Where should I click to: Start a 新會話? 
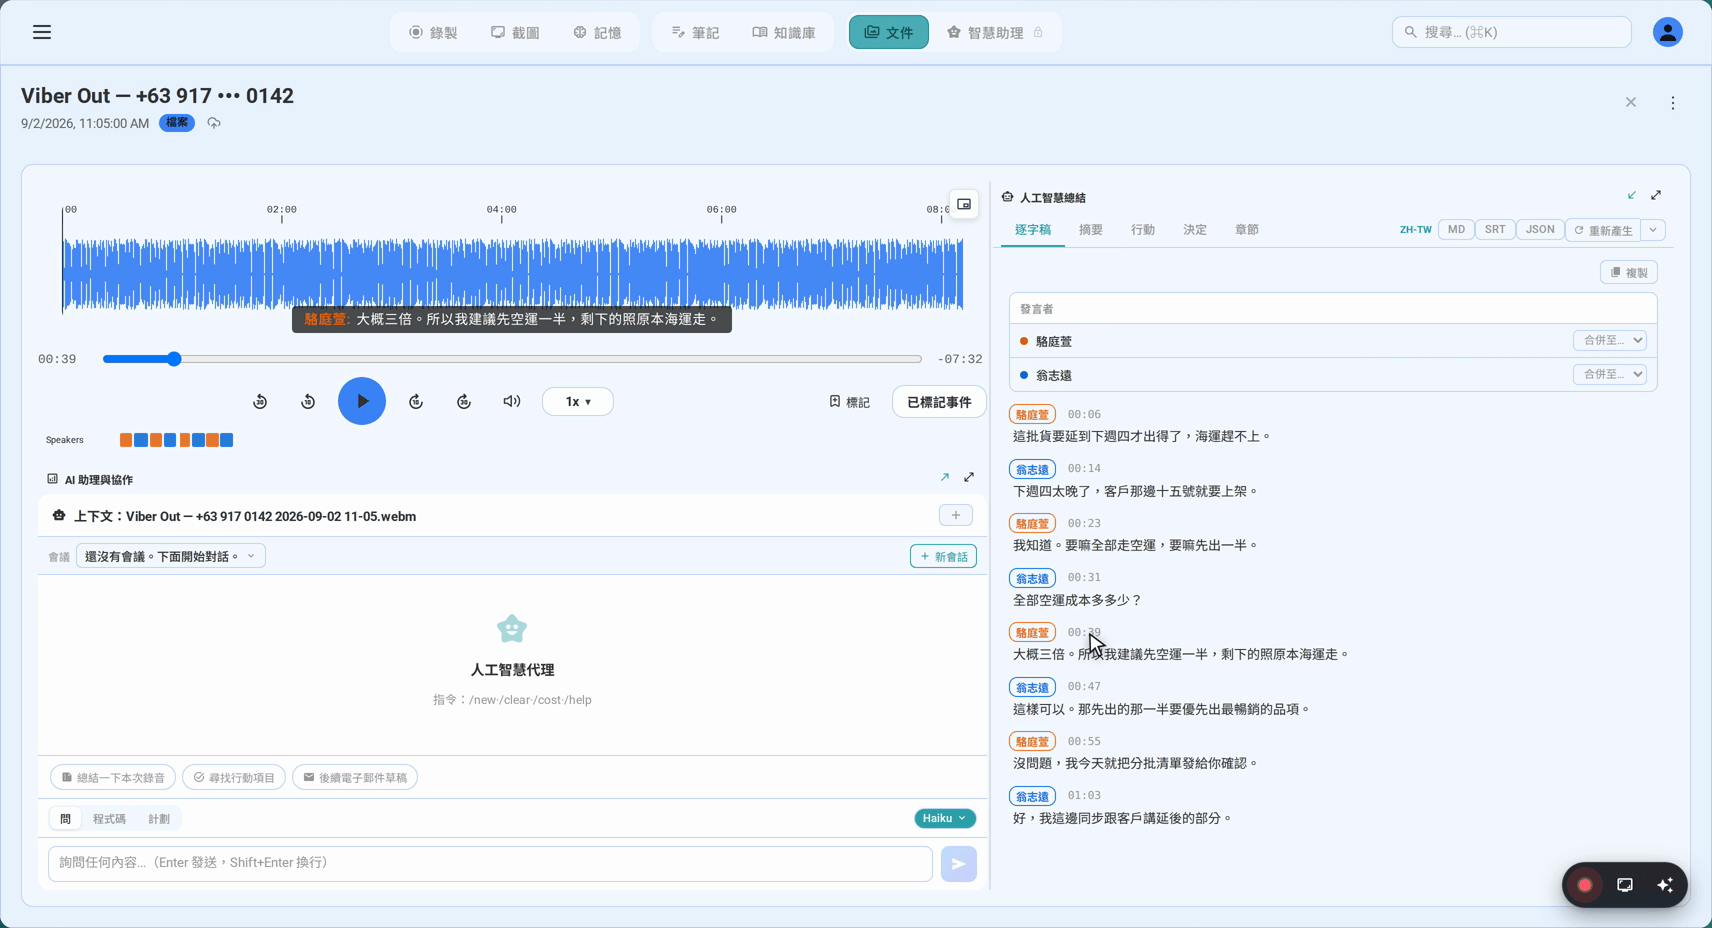(943, 556)
